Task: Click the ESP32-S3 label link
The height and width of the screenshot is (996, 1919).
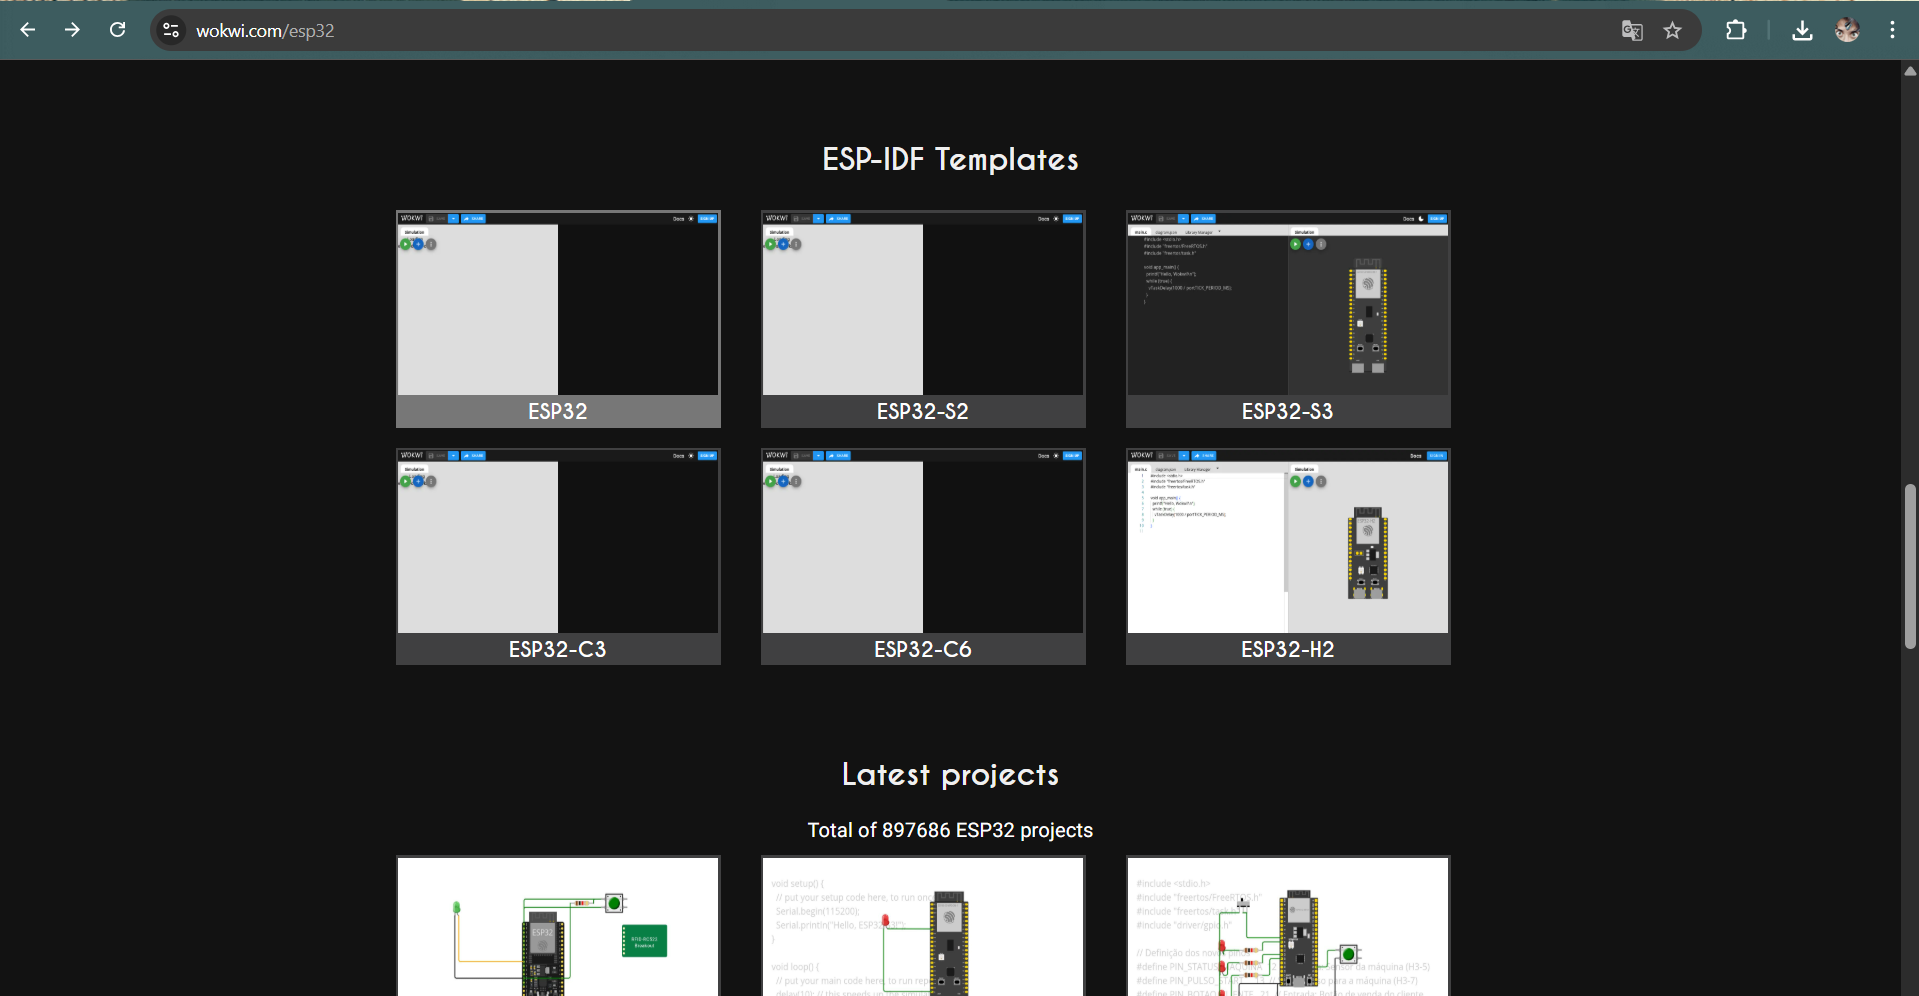Action: click(1288, 411)
